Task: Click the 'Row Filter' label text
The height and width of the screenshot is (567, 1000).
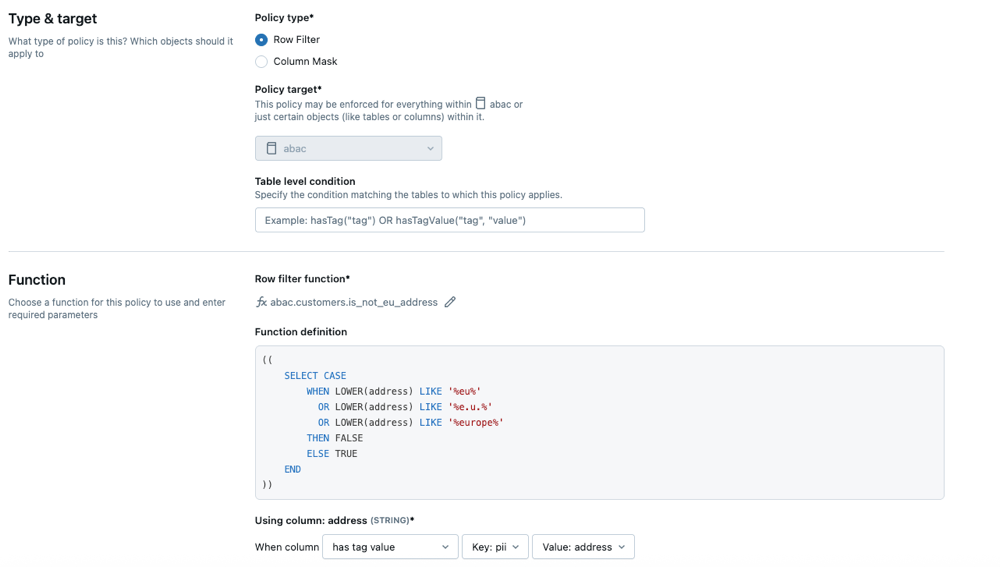Action: click(x=296, y=40)
